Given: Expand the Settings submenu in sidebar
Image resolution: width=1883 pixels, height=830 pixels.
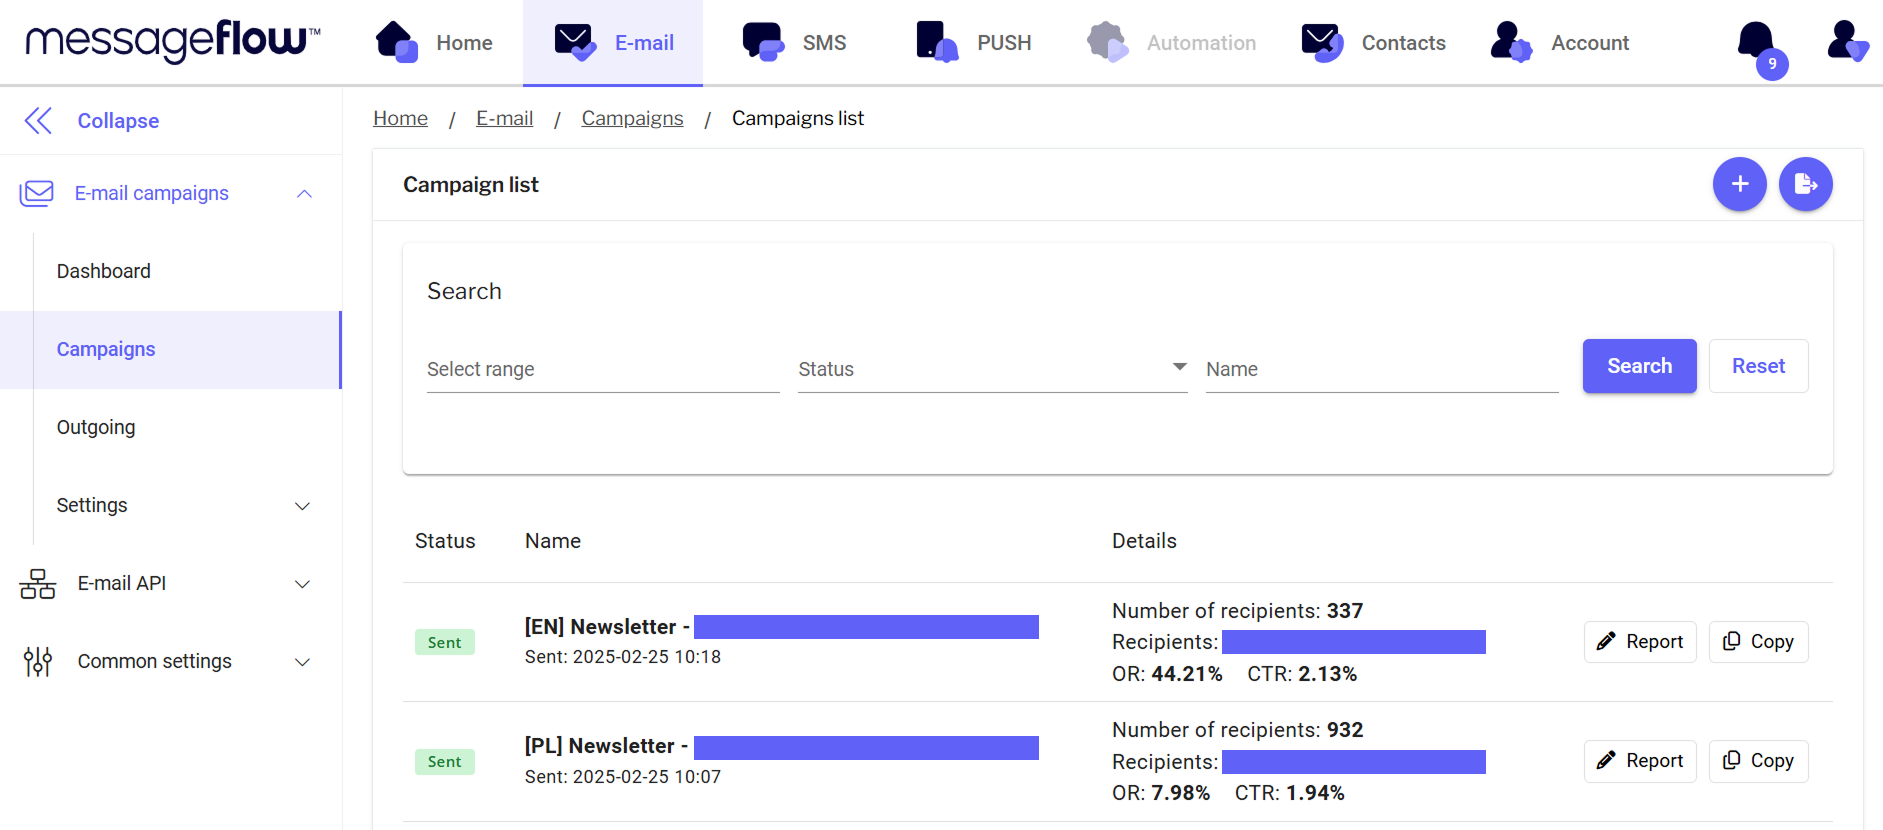Looking at the screenshot, I should pos(302,506).
